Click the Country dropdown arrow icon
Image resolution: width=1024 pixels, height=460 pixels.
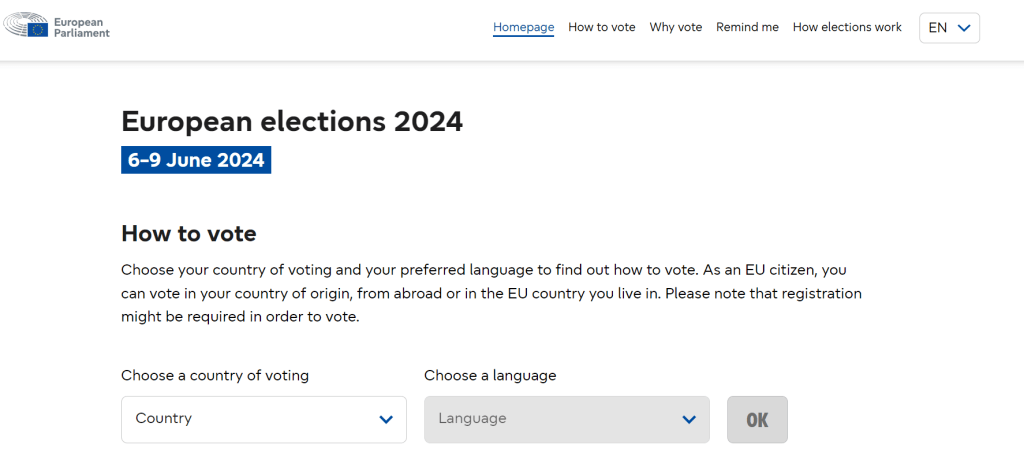coord(386,420)
